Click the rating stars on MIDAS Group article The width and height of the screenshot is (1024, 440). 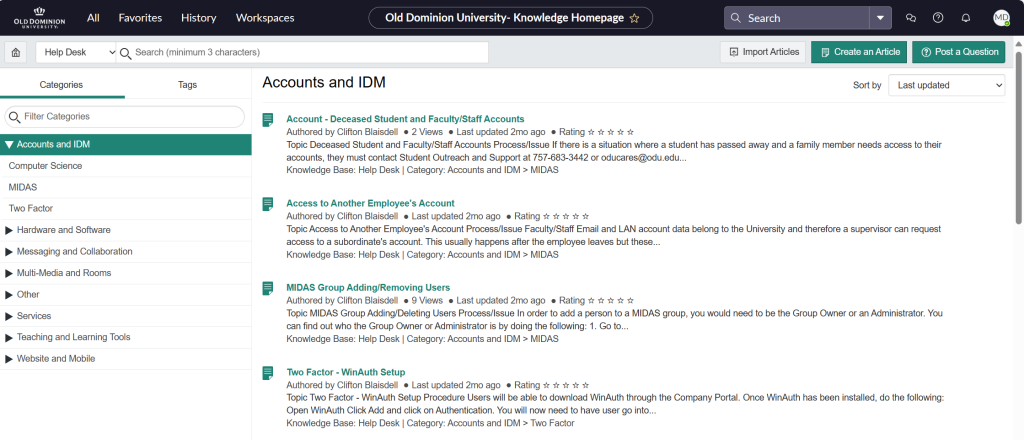coord(611,301)
